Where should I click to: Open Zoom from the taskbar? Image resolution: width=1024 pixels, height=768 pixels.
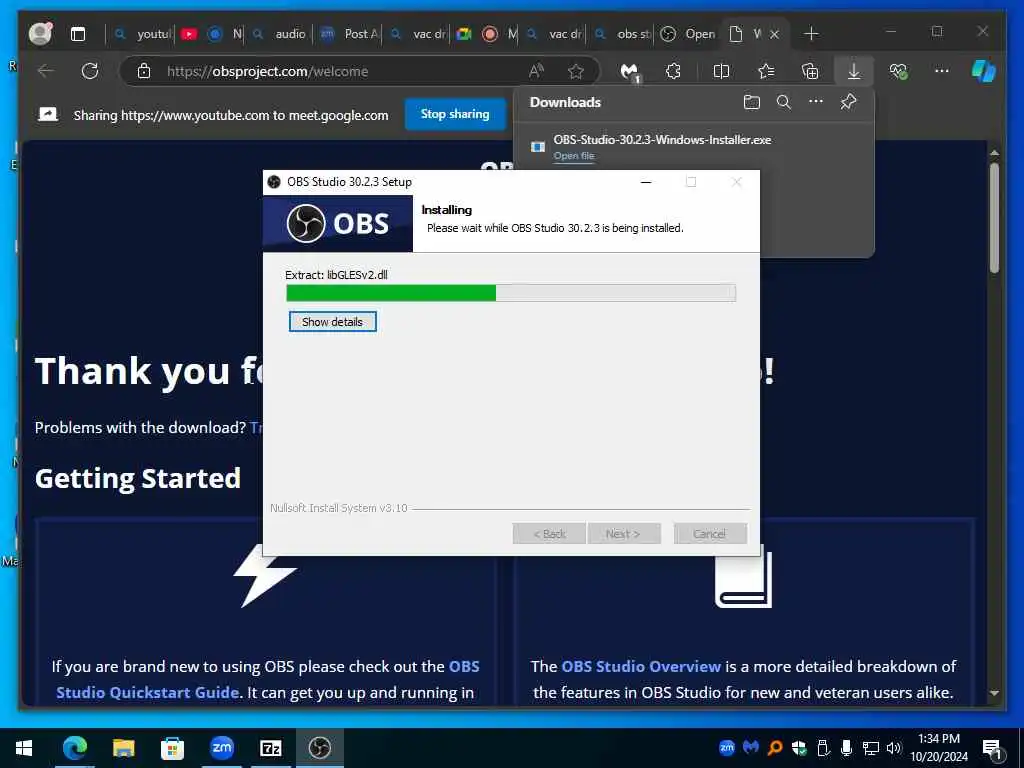pos(222,748)
